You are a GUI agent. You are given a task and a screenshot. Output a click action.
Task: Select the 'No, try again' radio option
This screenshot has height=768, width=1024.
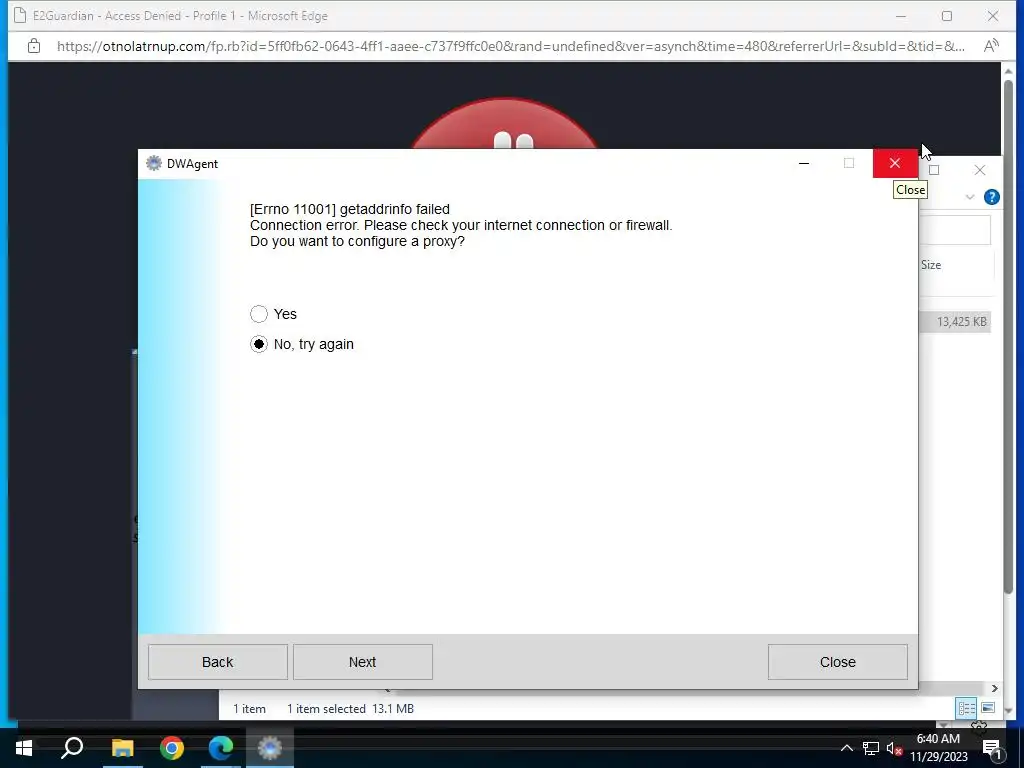[259, 344]
